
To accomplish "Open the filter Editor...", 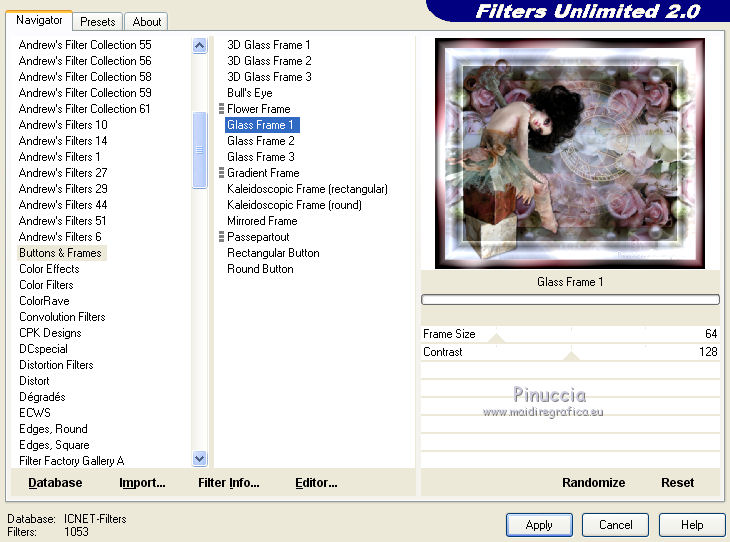I will pos(316,483).
